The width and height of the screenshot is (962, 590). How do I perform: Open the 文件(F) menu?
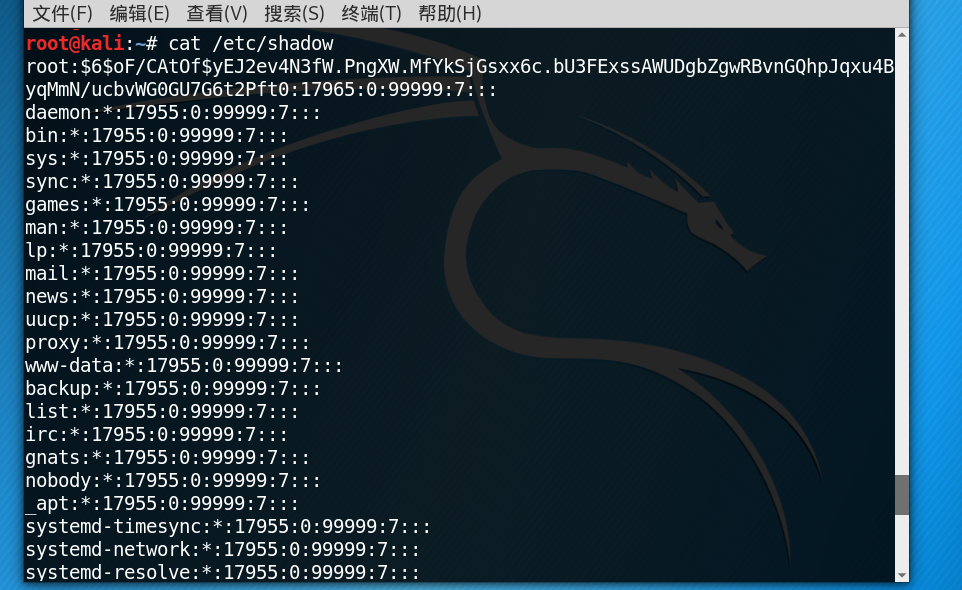coord(62,13)
